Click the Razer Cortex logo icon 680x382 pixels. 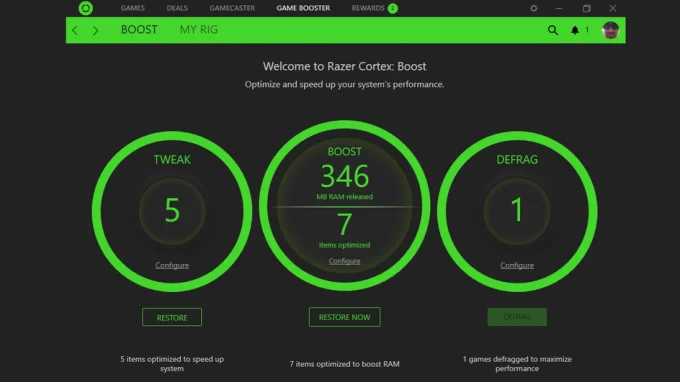coord(85,8)
